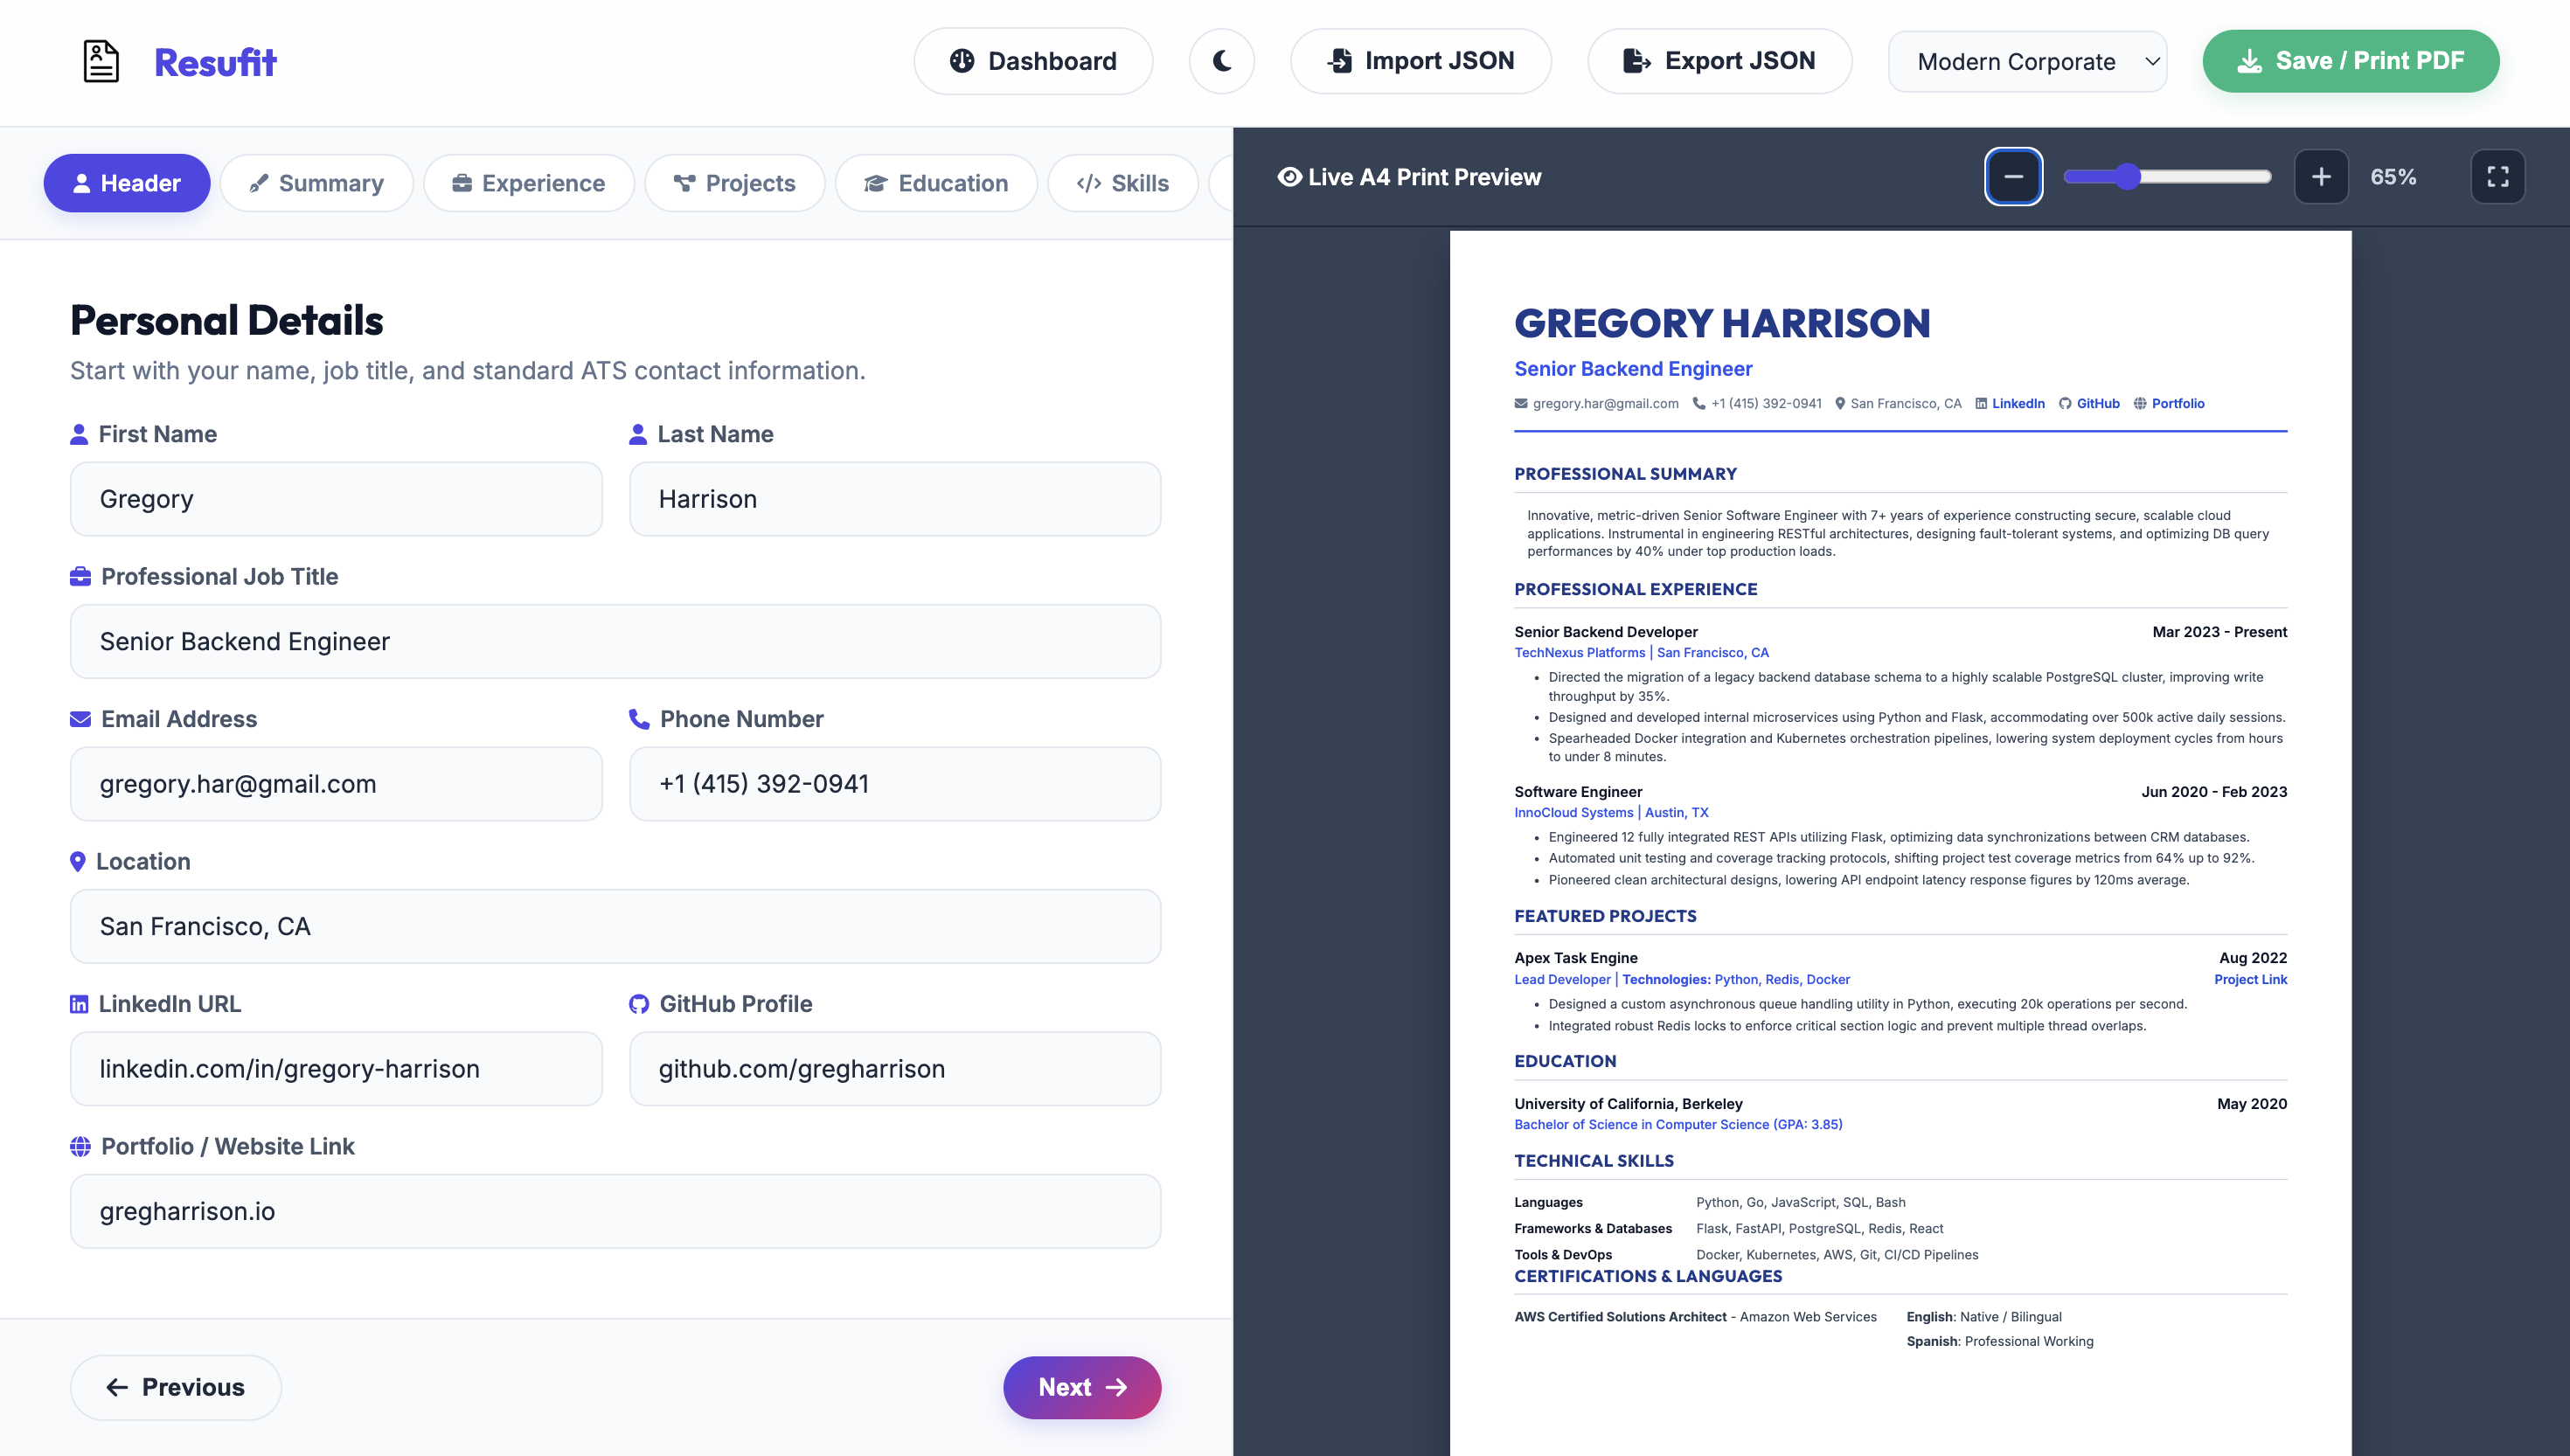Viewport: 2570px width, 1456px height.
Task: Switch to the Education tab
Action: click(936, 183)
